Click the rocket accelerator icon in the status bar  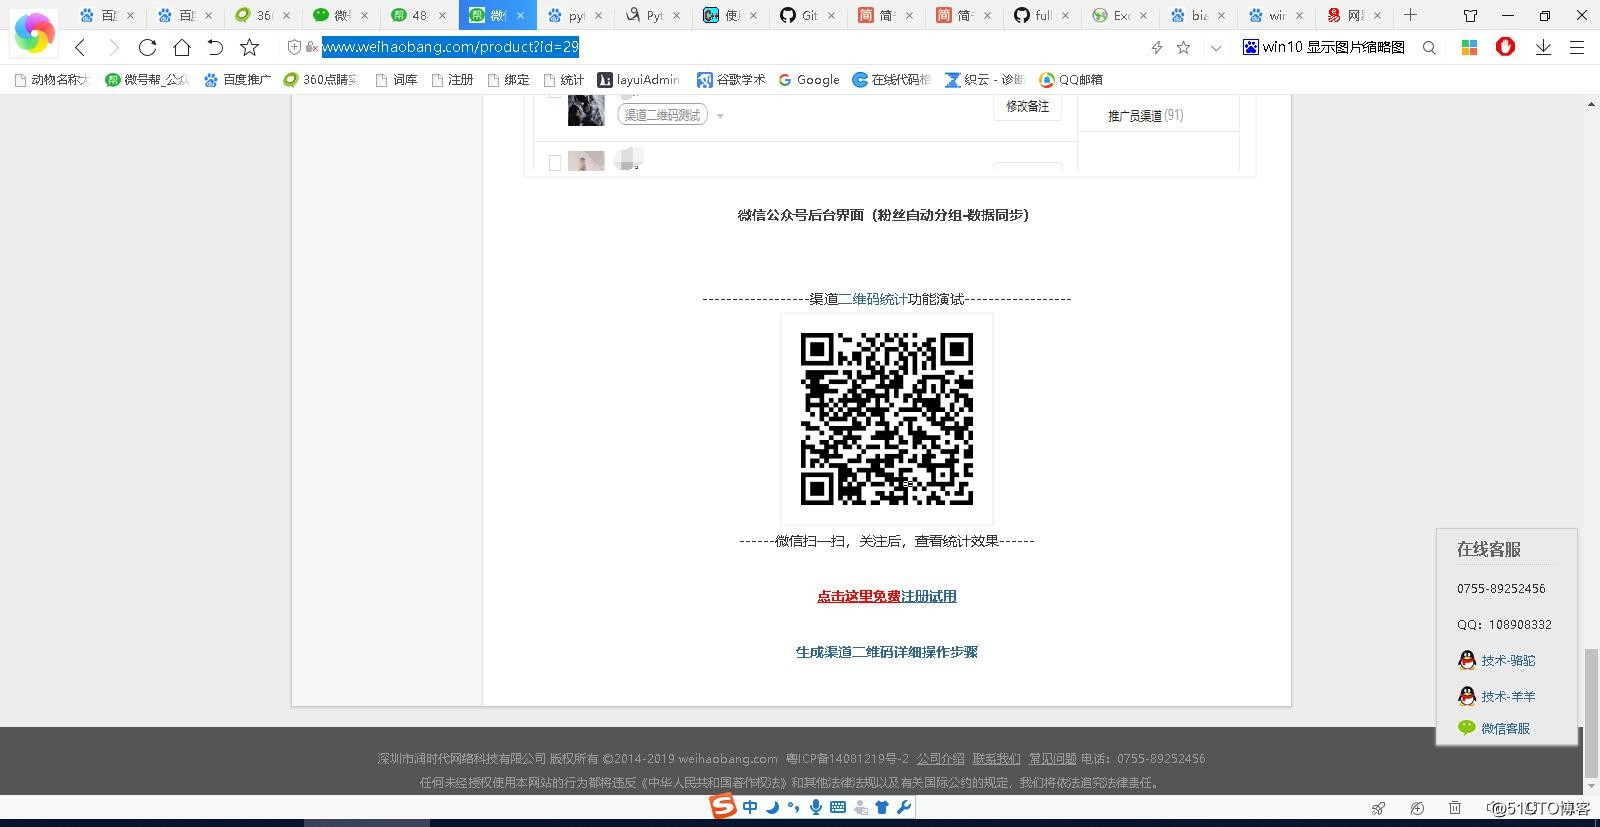click(x=1378, y=808)
